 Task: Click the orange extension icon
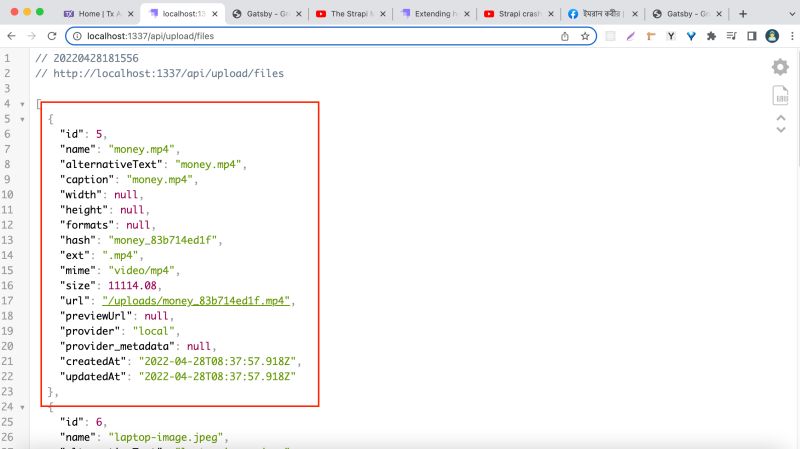click(x=651, y=36)
